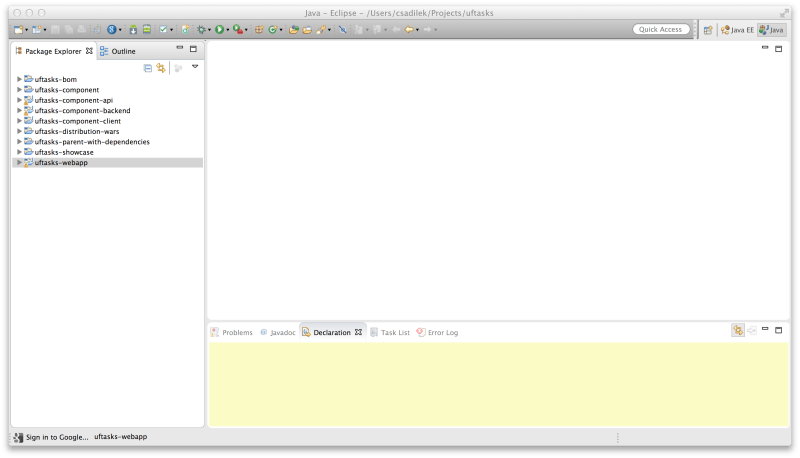Expand the uftasks-distribution-wars project
The width and height of the screenshot is (800, 458).
(x=19, y=131)
